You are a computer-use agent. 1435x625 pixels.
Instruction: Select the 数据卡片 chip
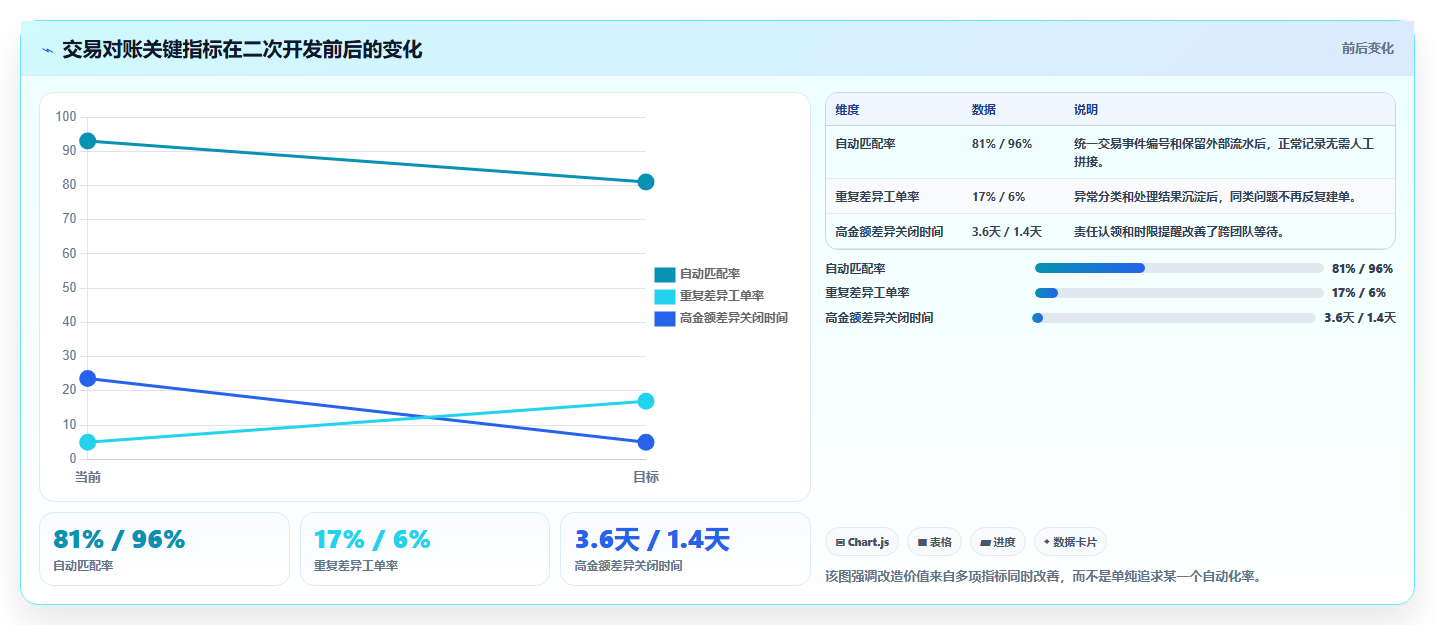[1070, 542]
